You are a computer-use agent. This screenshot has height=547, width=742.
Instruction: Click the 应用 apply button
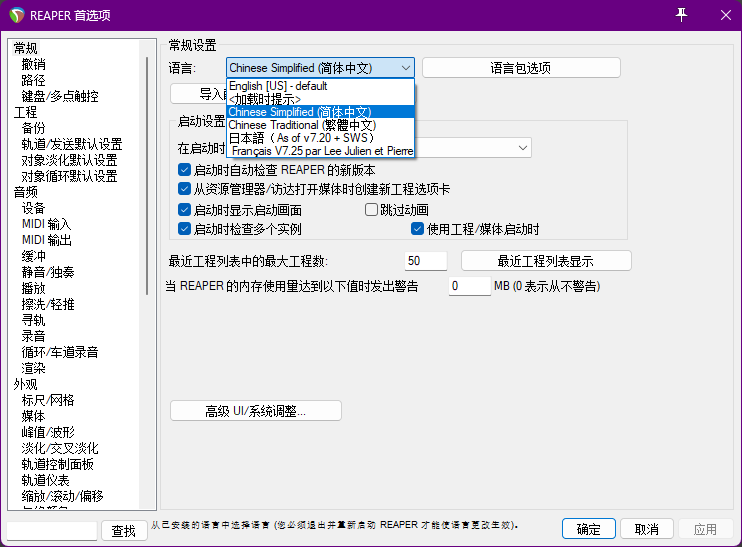tap(705, 529)
